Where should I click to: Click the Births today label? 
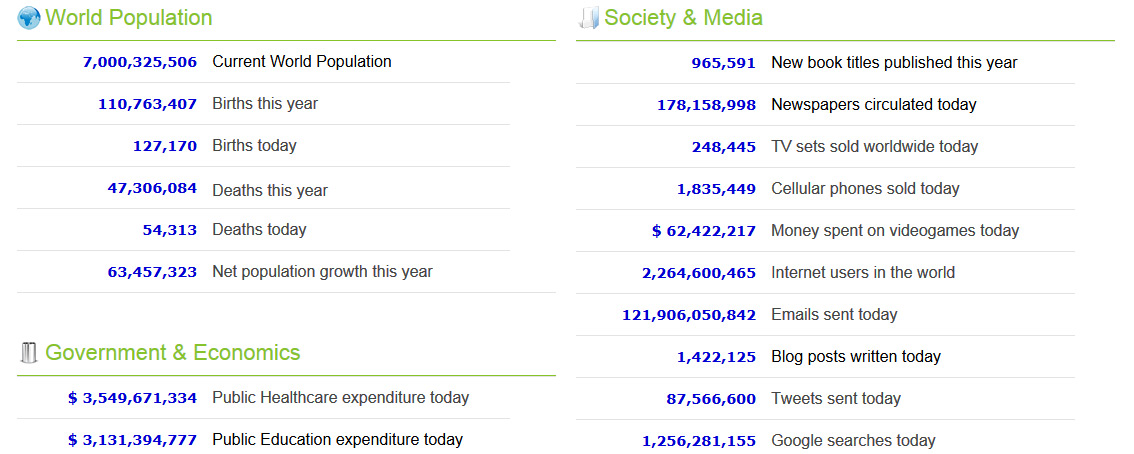(254, 146)
